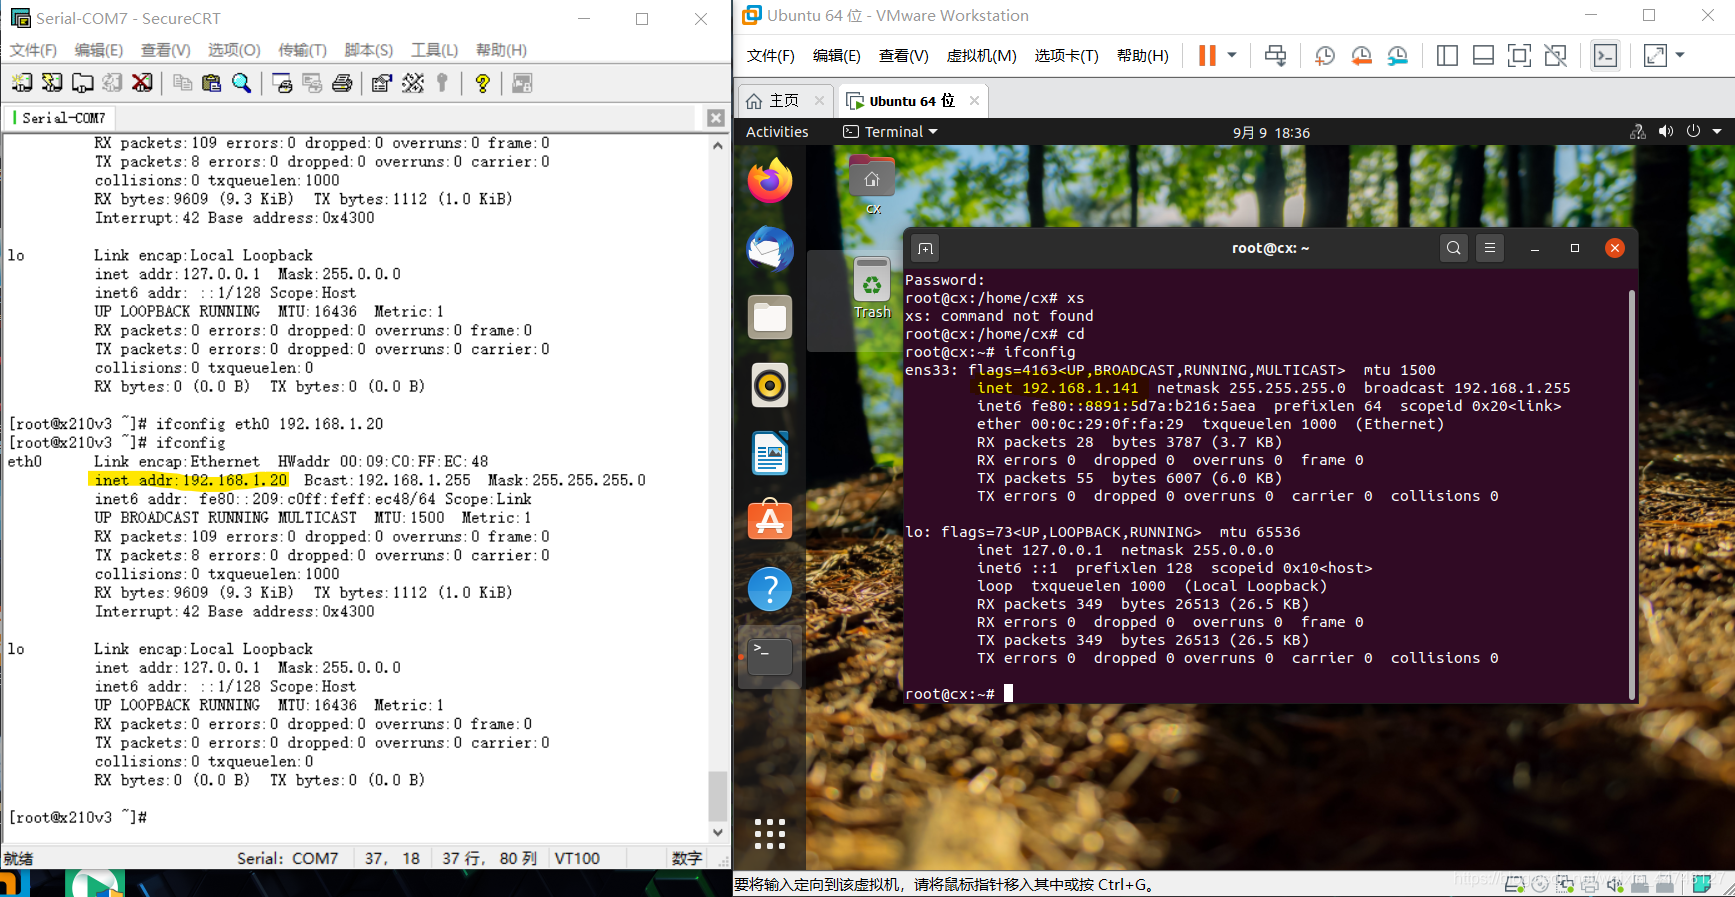Open 虚拟机(M) menu in VMware

coord(981,56)
